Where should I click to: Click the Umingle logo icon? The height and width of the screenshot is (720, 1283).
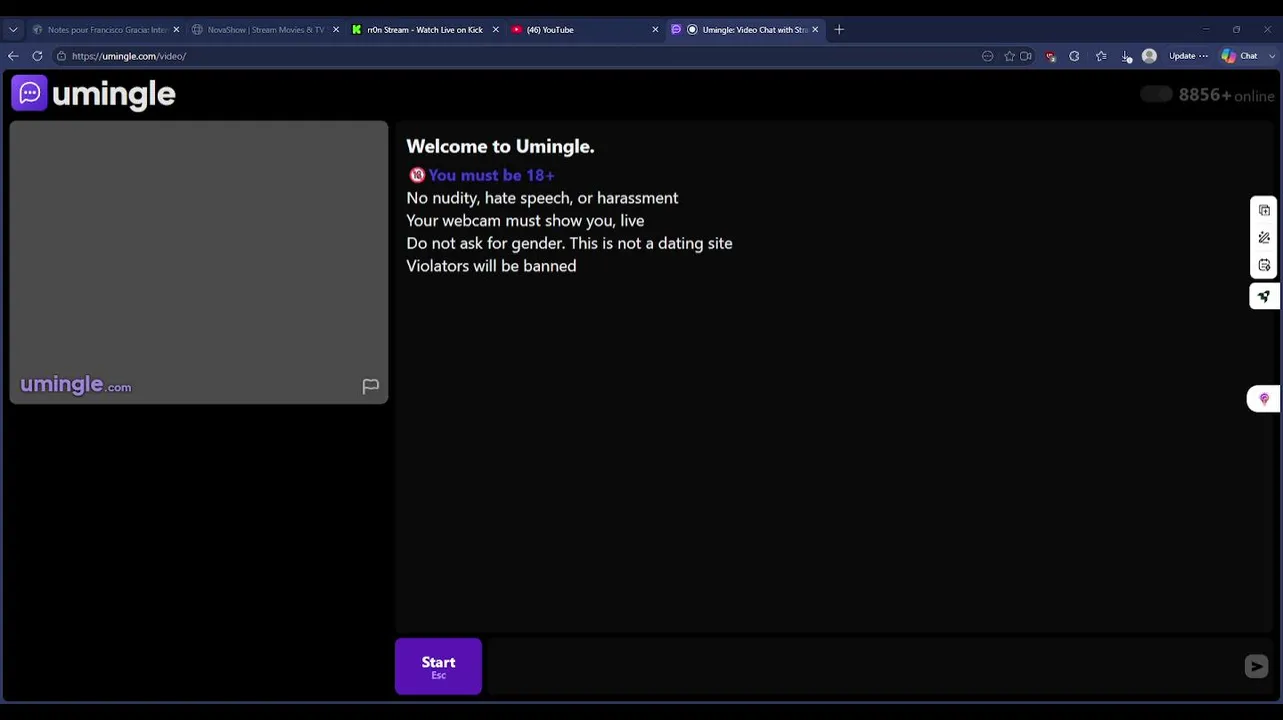click(x=29, y=94)
